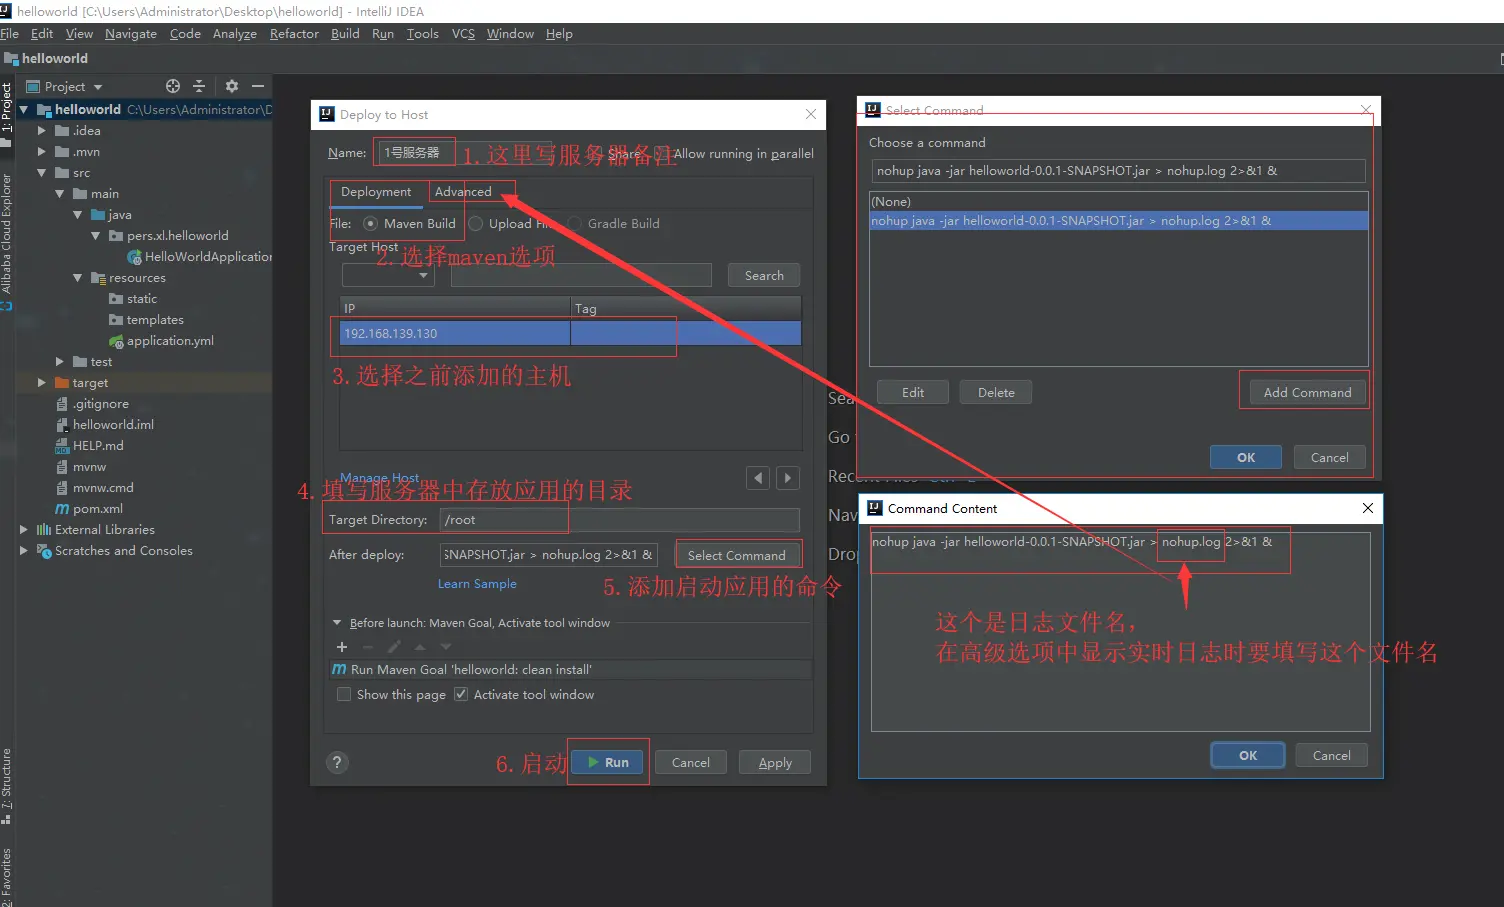Viewport: 1504px width, 907px height.
Task: Edit the Before launch task with the pencil icon
Action: [394, 647]
